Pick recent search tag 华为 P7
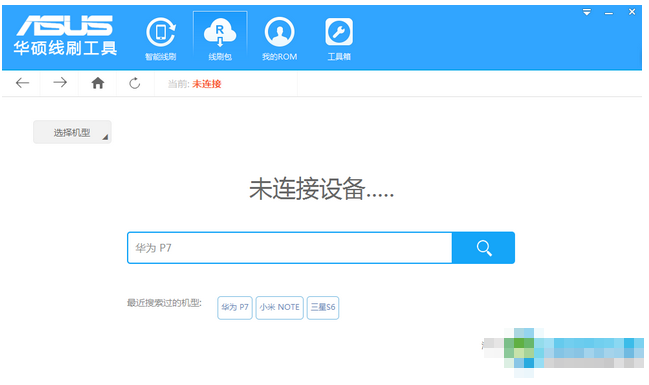This screenshot has width=649, height=385. pos(235,308)
